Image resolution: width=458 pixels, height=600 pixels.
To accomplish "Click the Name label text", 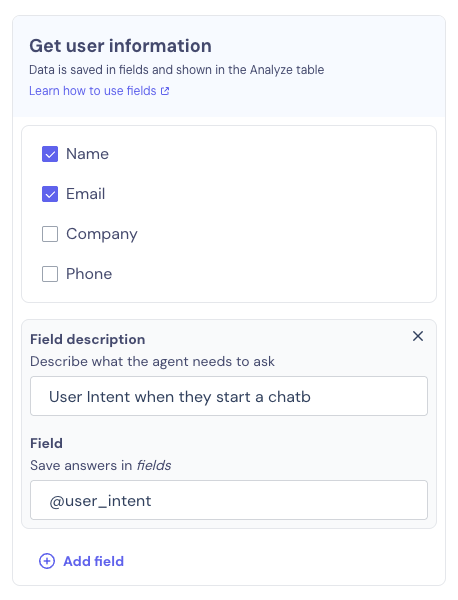I will (x=88, y=154).
